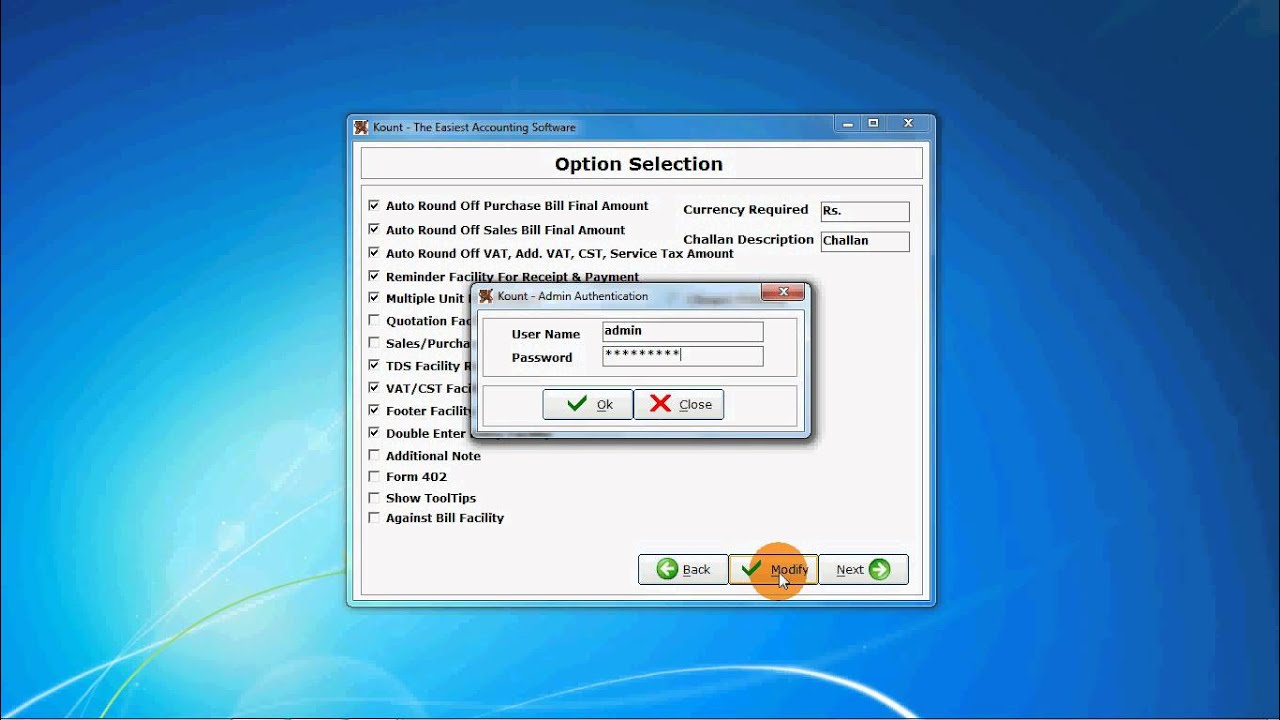Viewport: 1280px width, 720px height.
Task: Click the red X icon on Close button
Action: pos(660,404)
